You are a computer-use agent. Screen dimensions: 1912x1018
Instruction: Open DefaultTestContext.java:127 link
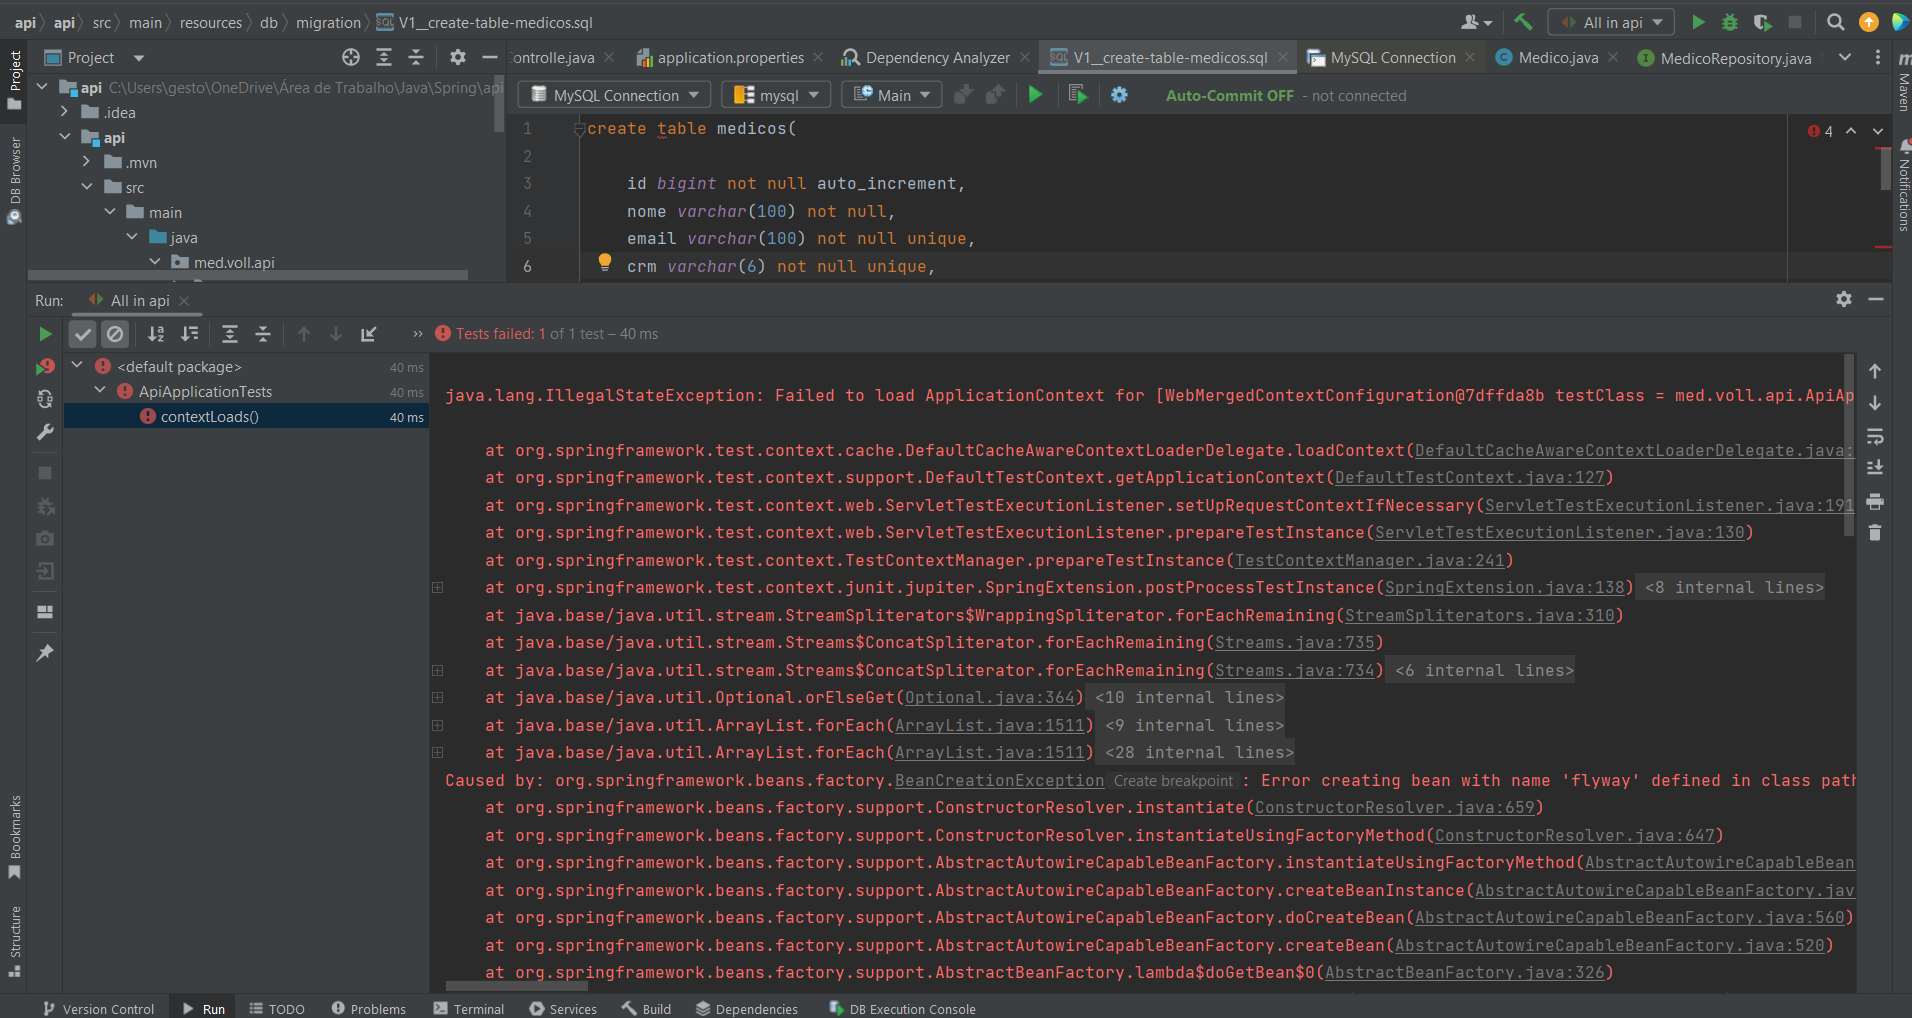1470,478
